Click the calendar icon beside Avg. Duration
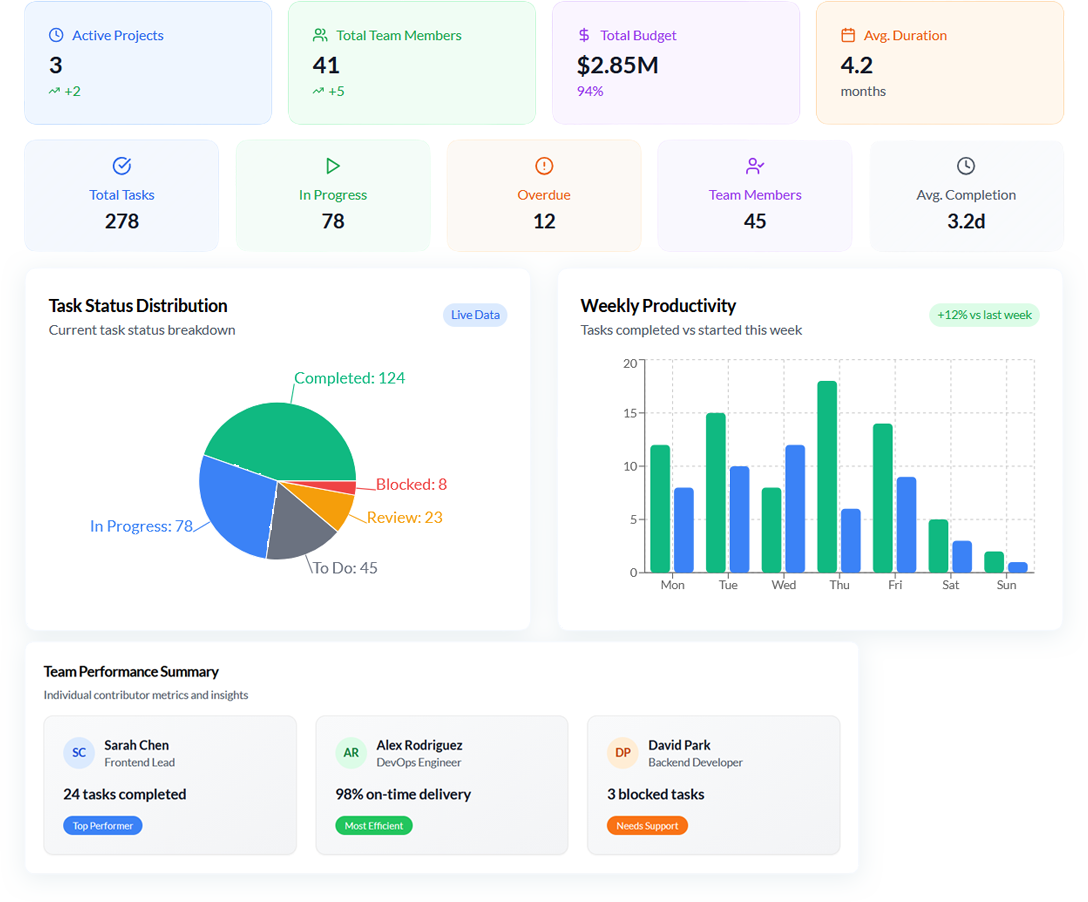This screenshot has width=1088, height=902. tap(848, 35)
